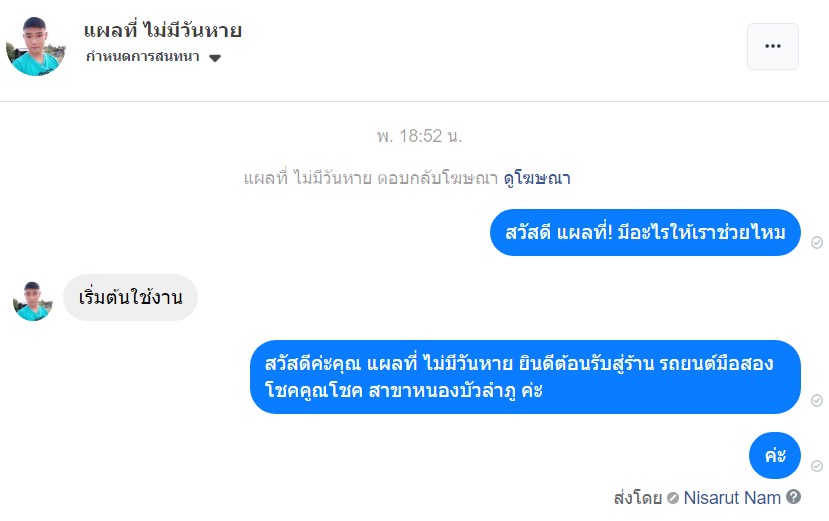The height and width of the screenshot is (521, 829).
Task: Select the "มีอะไรให้เราช่วยไหม" greeting bubble
Action: 645,233
